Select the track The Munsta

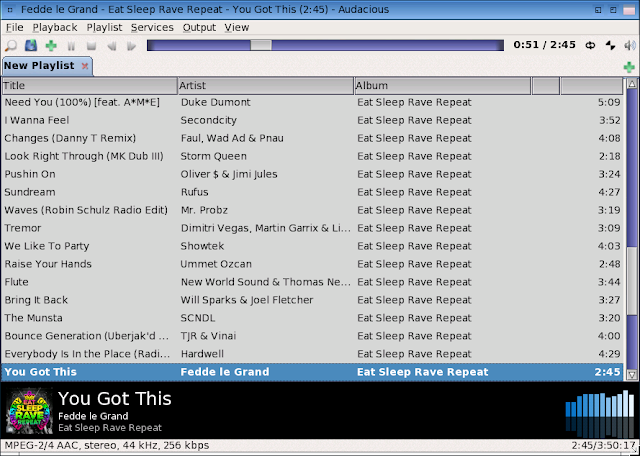pos(312,318)
